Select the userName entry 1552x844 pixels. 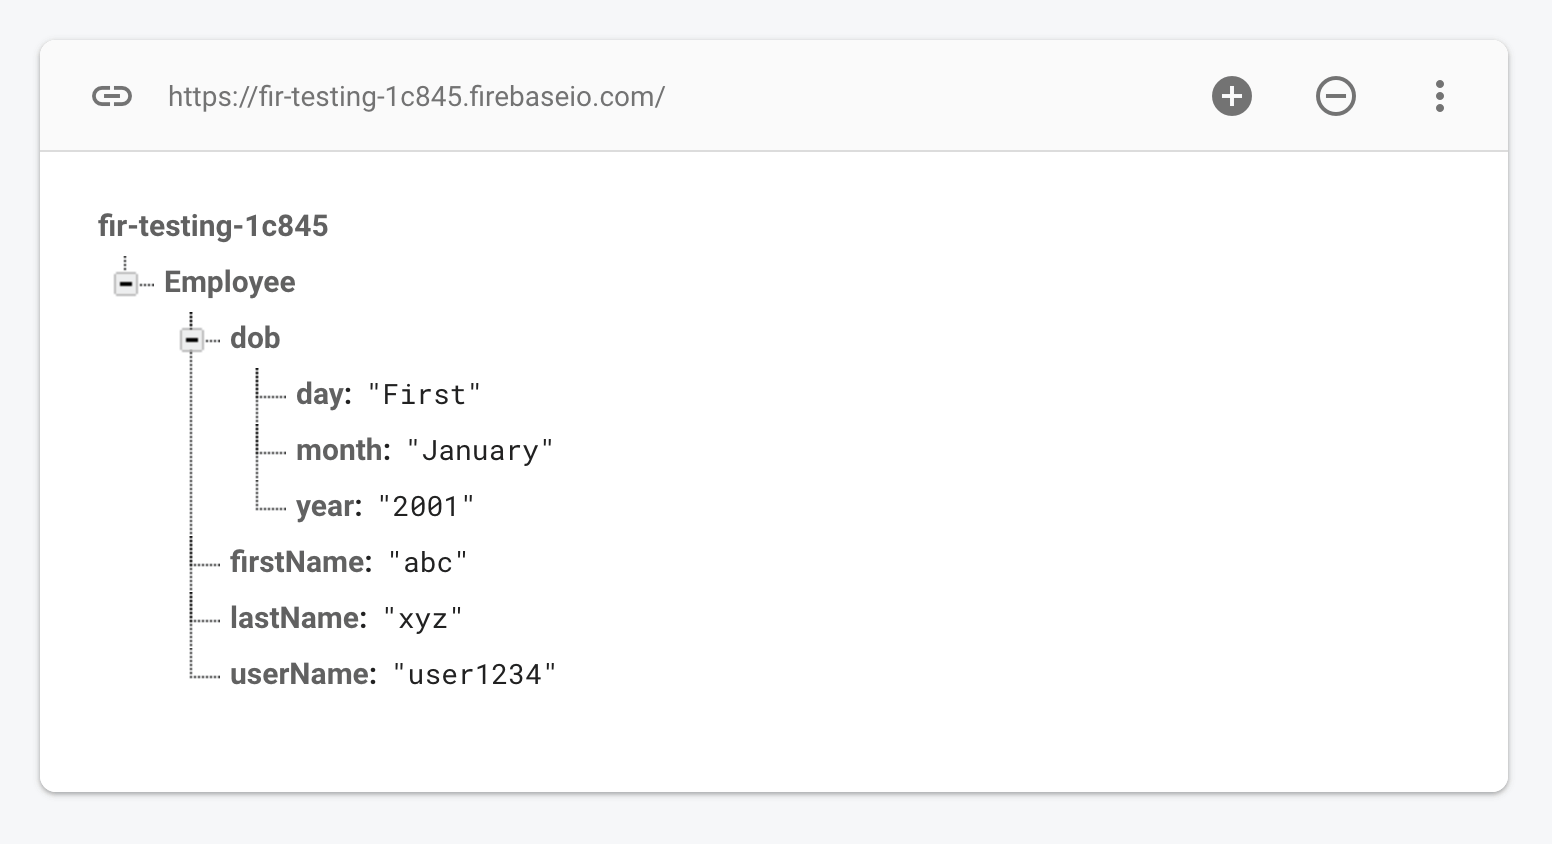click(x=299, y=674)
